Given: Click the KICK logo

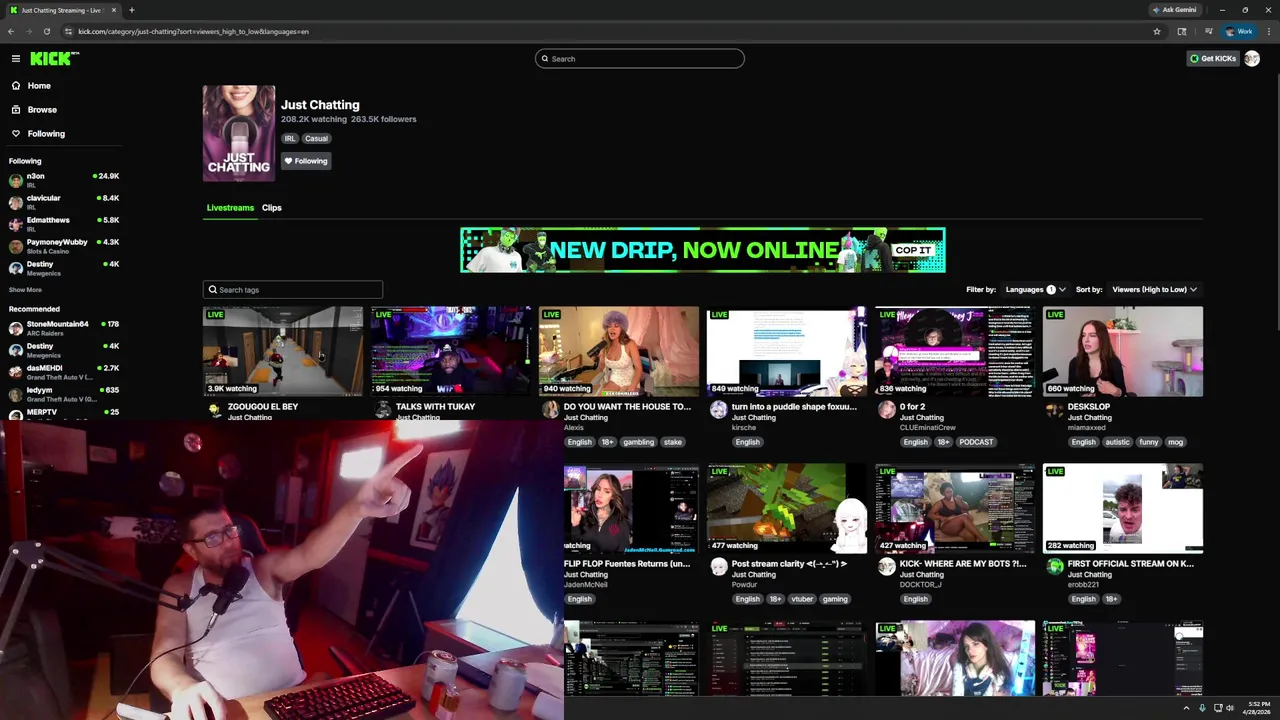Looking at the screenshot, I should pos(53,59).
